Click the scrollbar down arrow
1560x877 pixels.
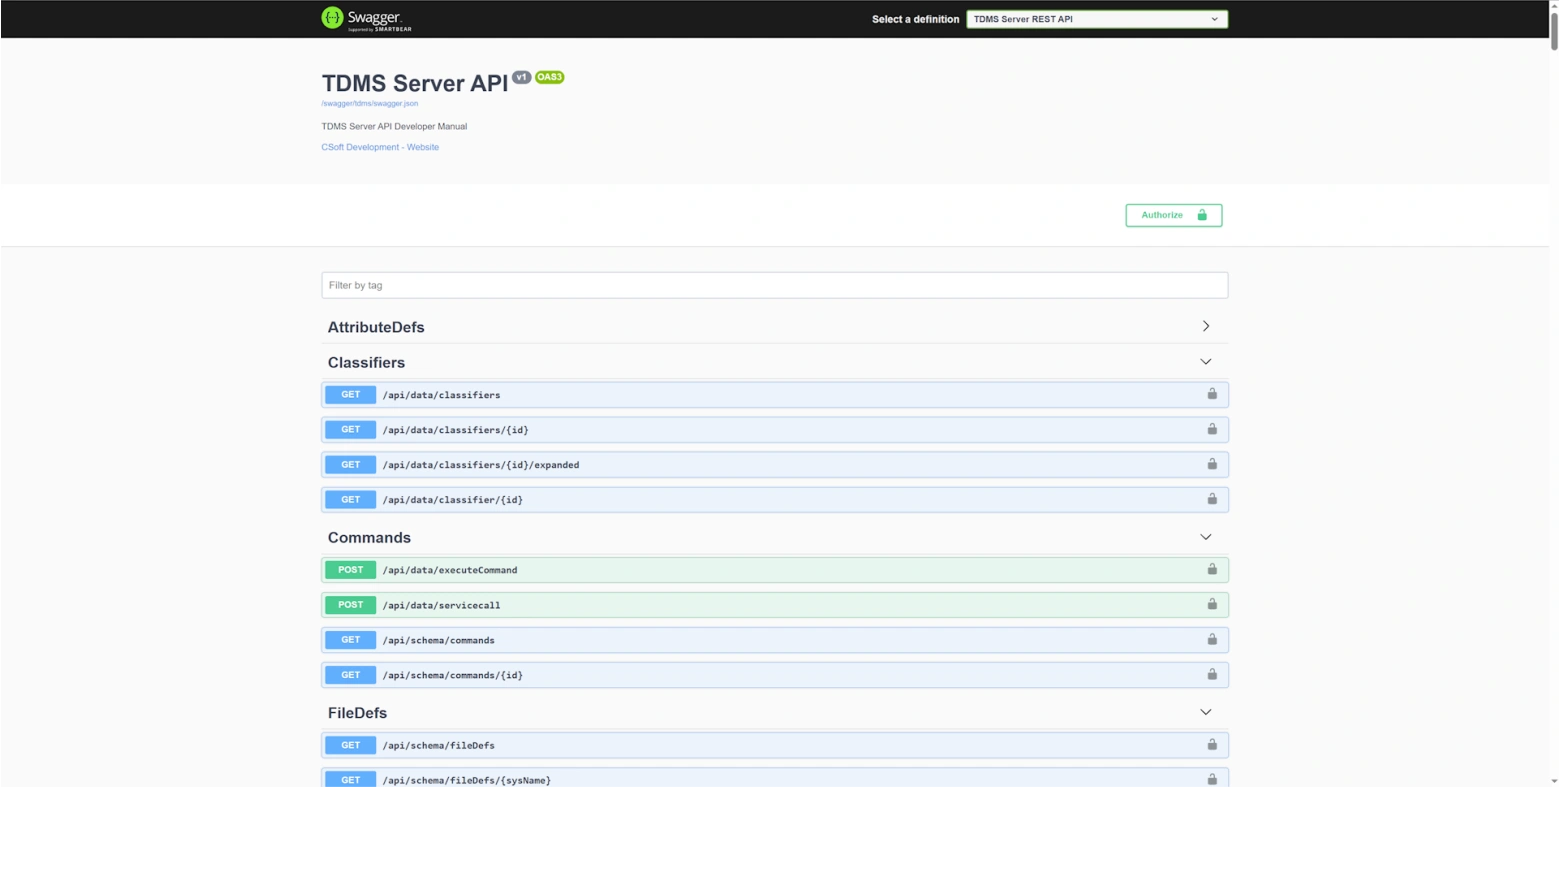click(x=1554, y=781)
